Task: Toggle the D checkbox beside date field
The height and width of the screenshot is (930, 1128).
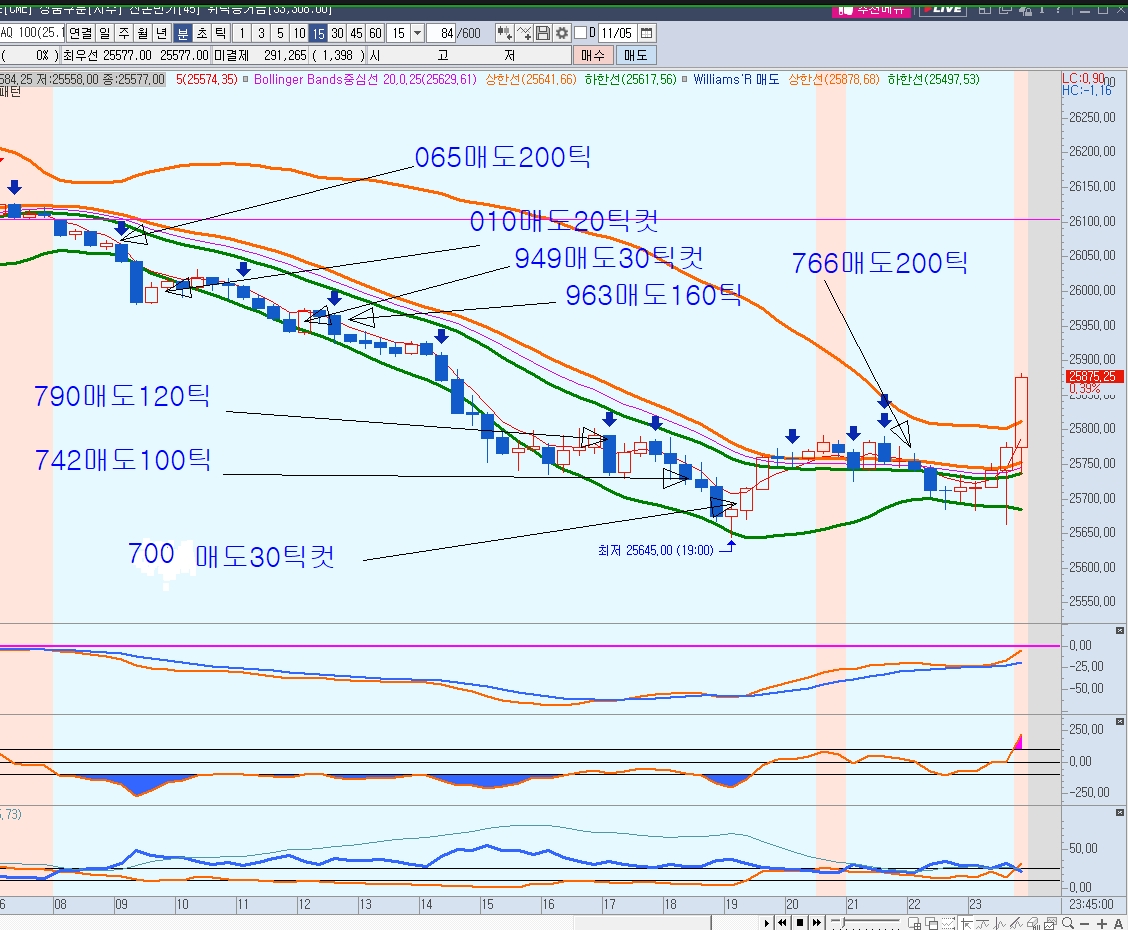Action: [580, 33]
